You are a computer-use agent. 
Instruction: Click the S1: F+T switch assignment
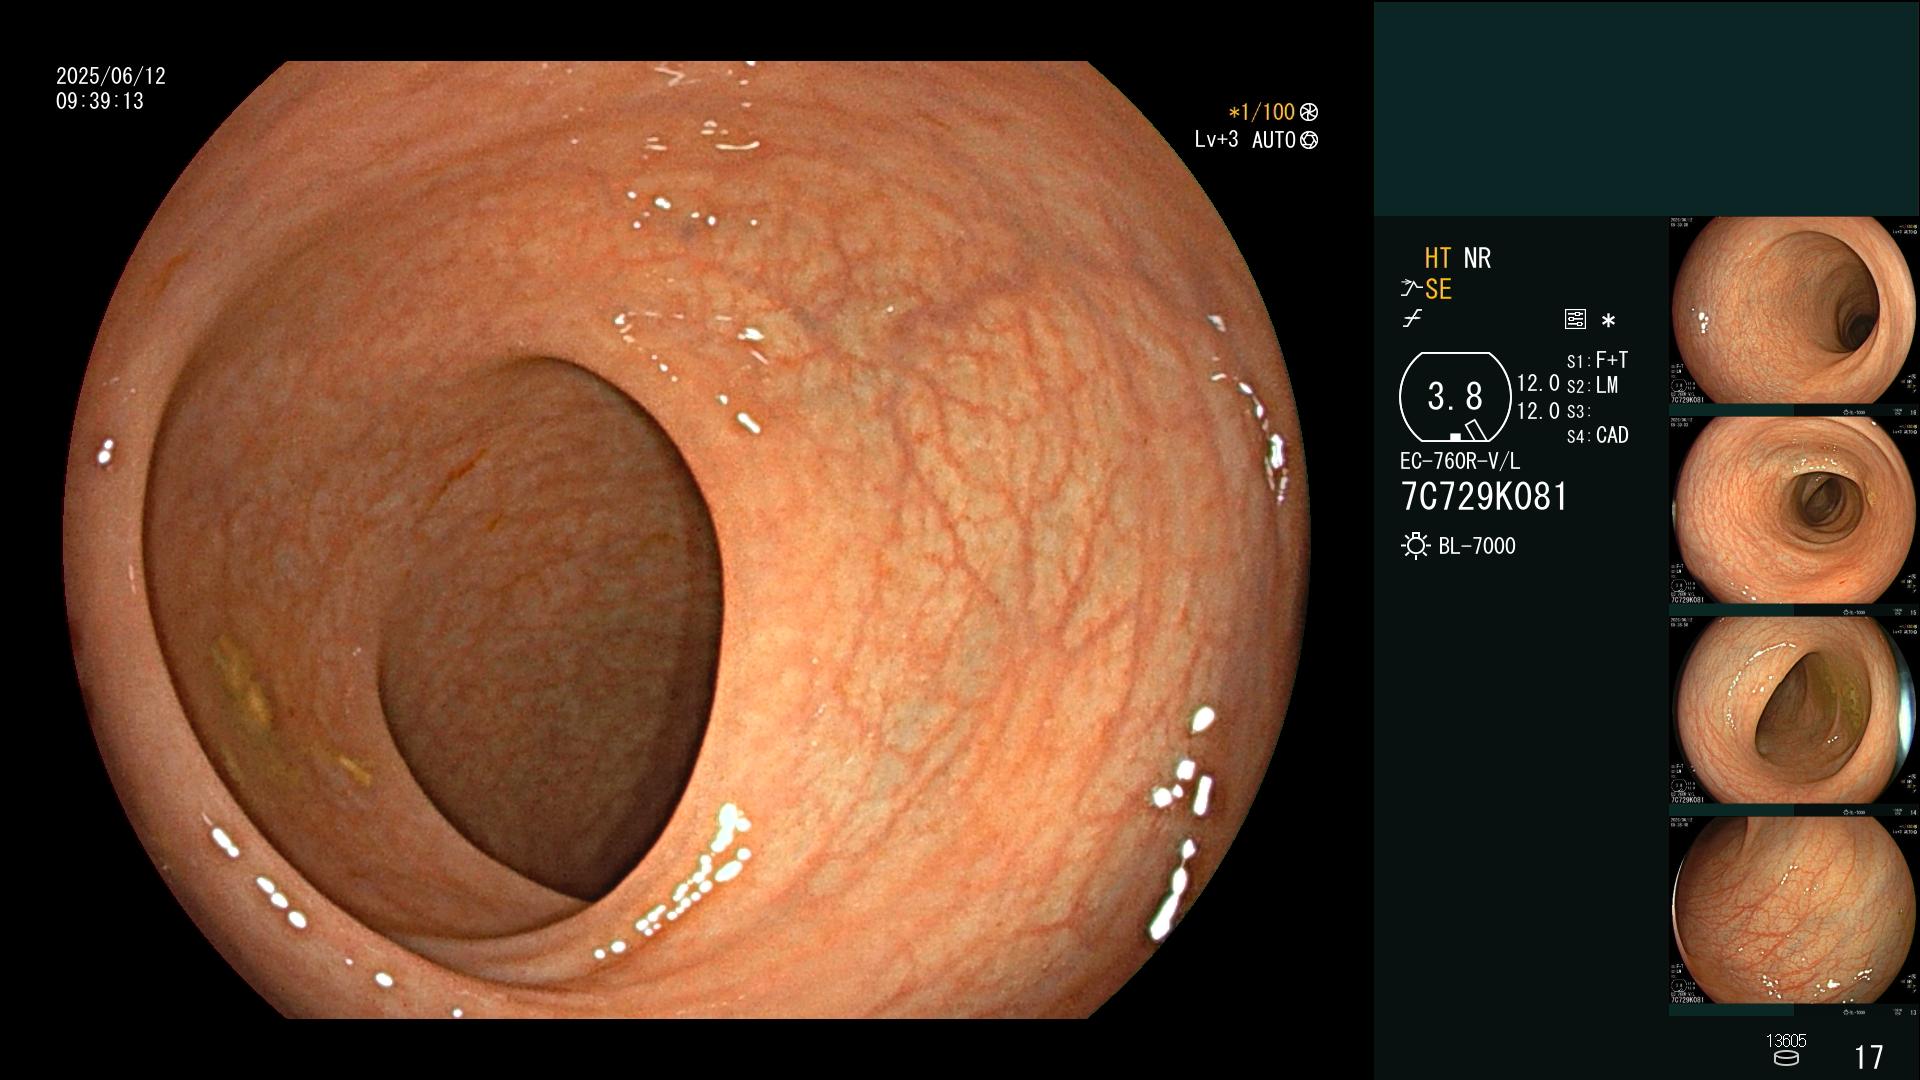1597,360
